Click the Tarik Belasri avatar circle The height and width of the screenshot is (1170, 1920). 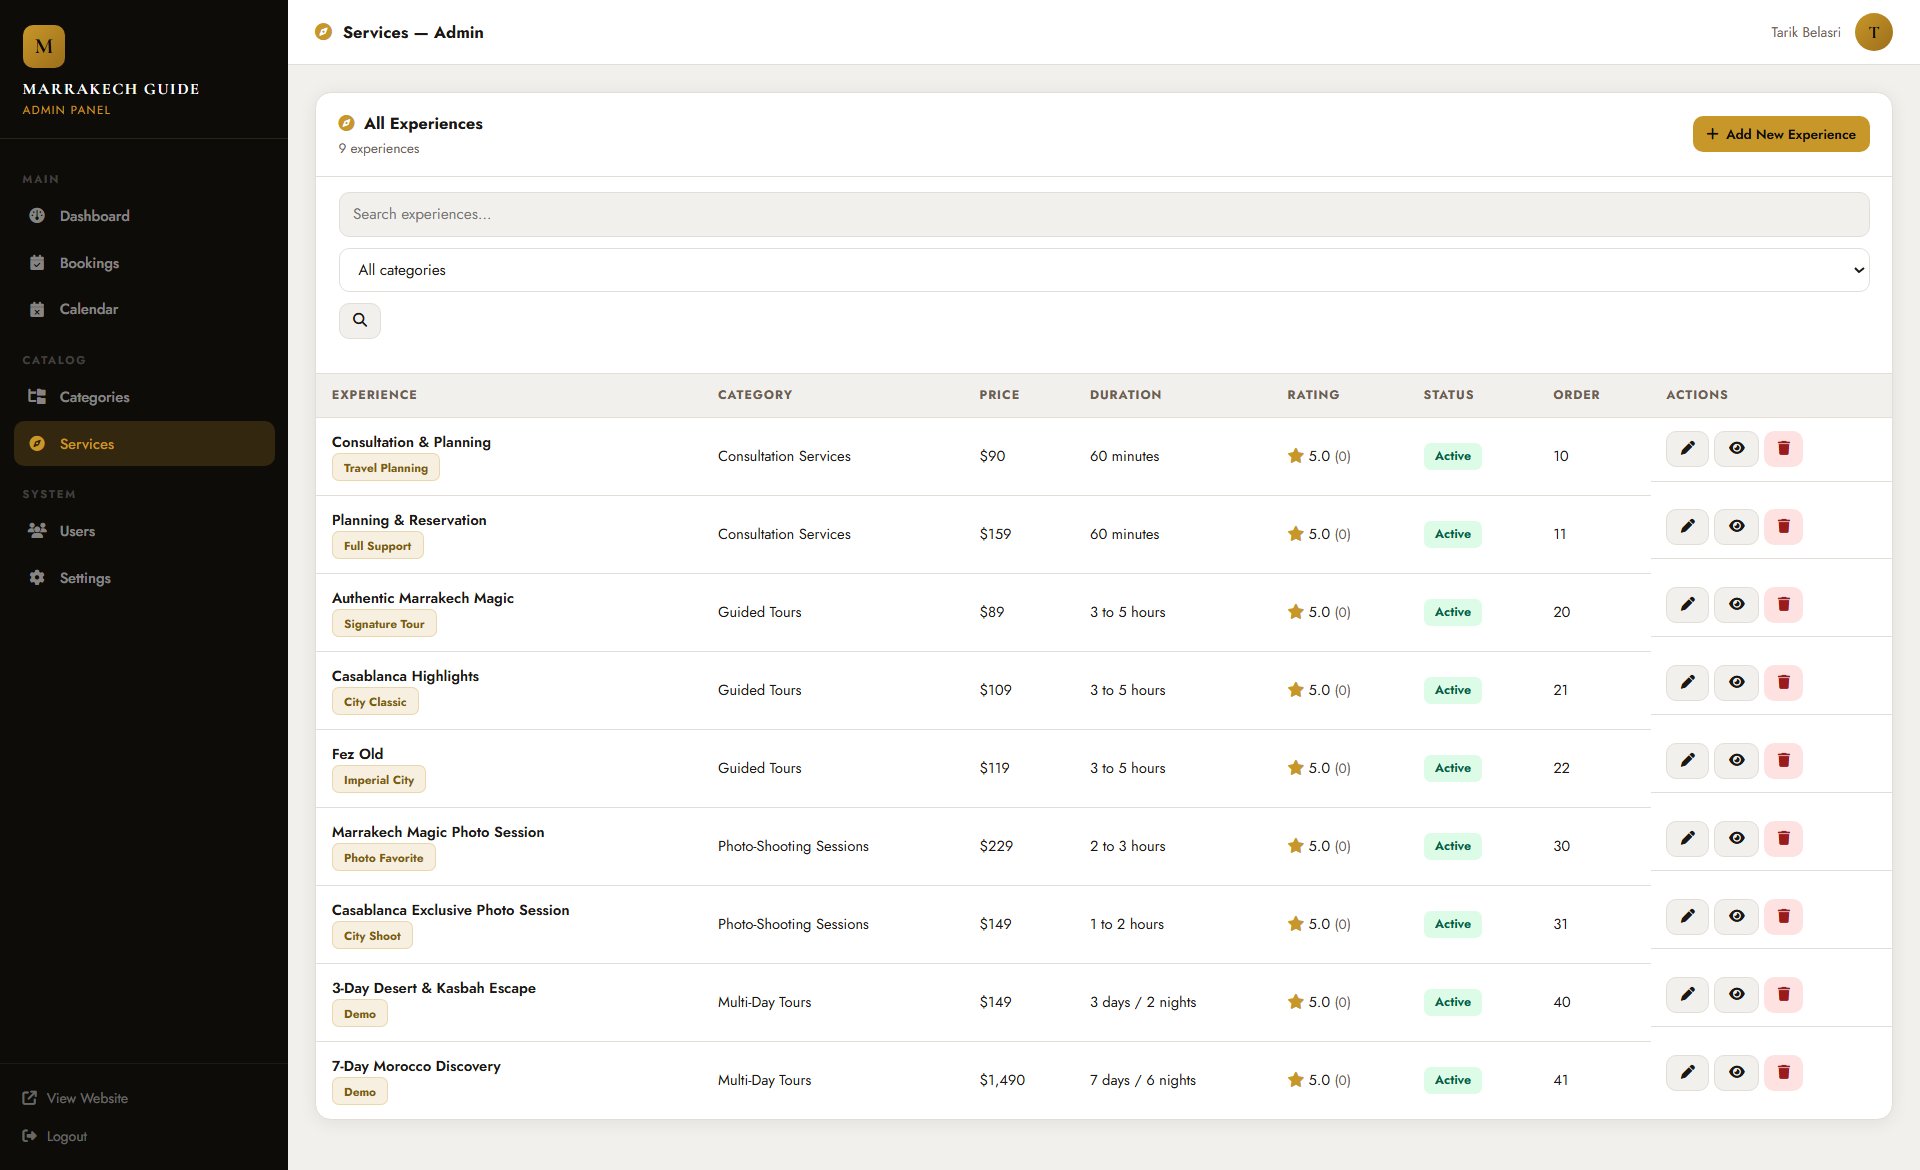[x=1873, y=32]
